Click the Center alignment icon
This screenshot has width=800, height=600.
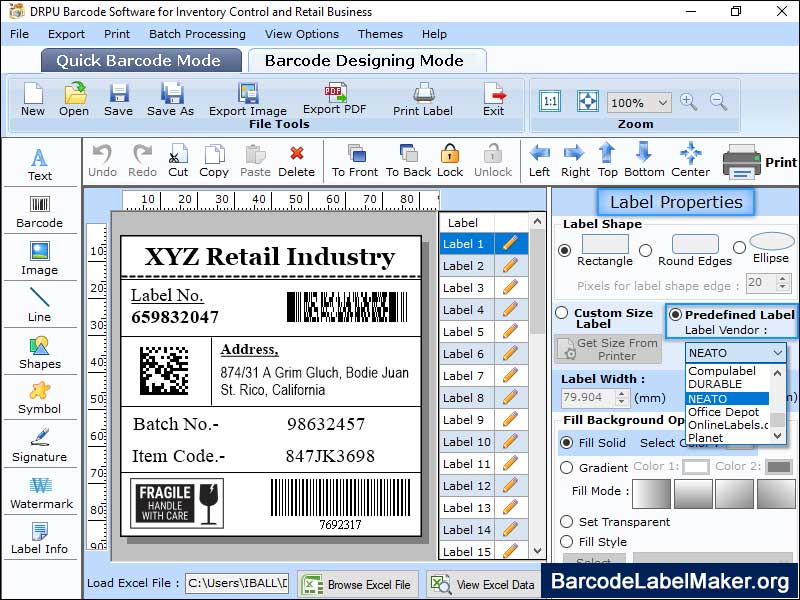[x=691, y=160]
